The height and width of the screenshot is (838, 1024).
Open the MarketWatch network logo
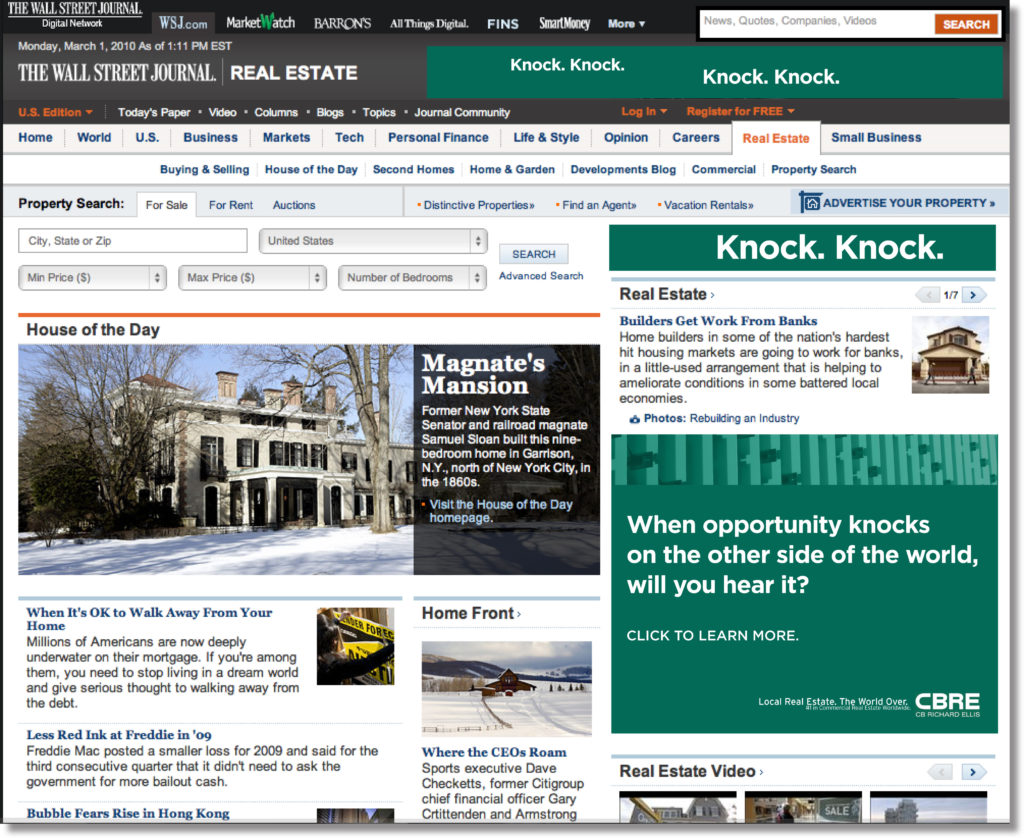[x=261, y=23]
